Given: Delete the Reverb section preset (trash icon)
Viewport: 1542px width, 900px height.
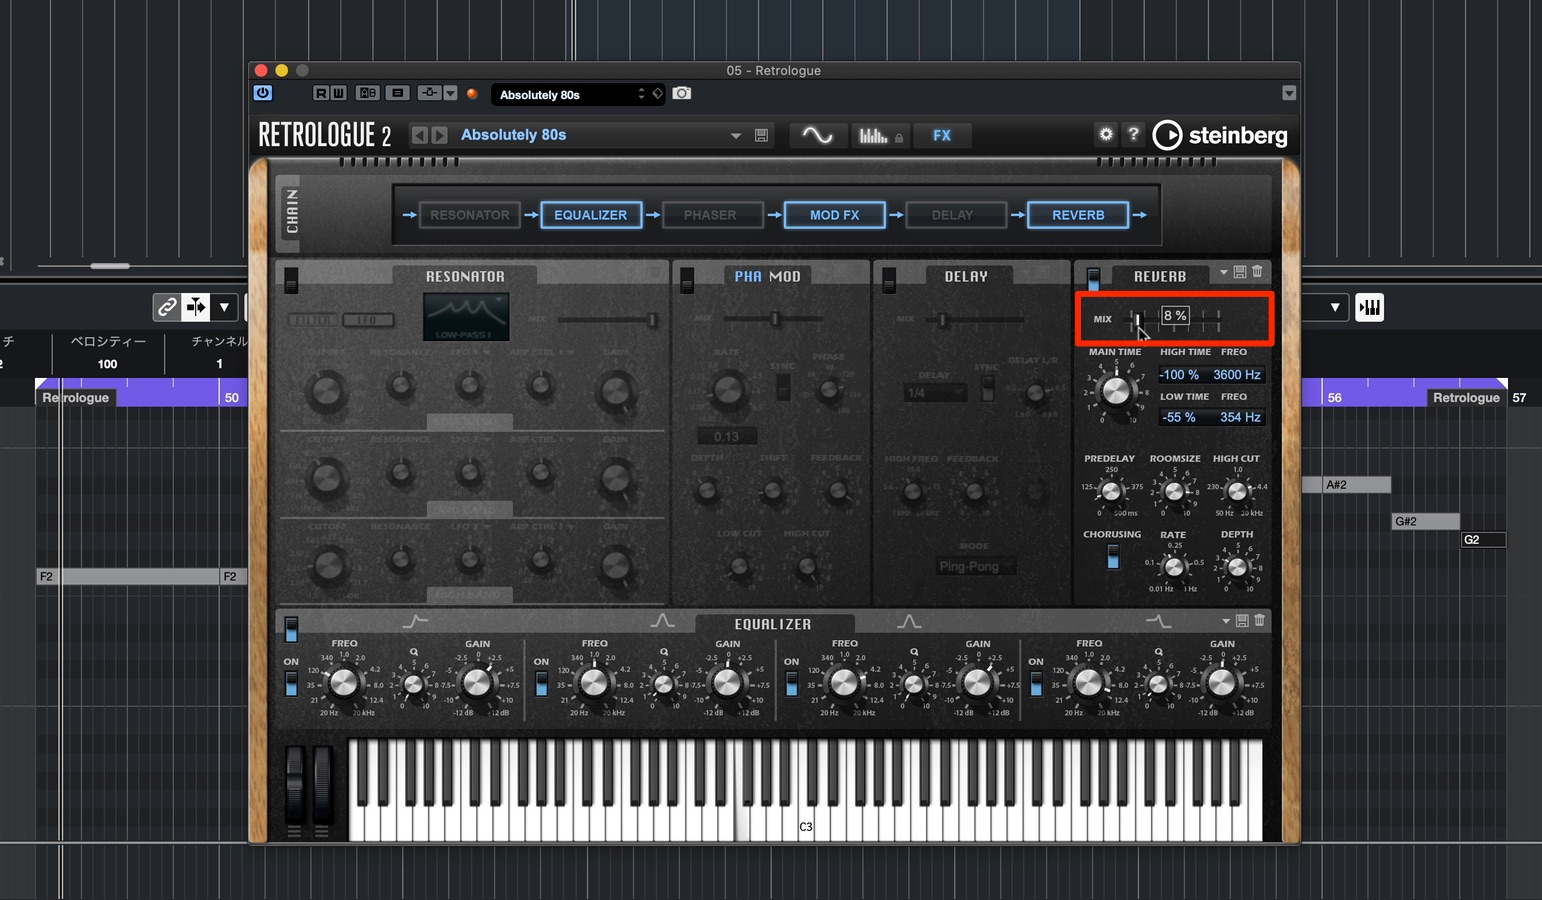Looking at the screenshot, I should [1257, 272].
